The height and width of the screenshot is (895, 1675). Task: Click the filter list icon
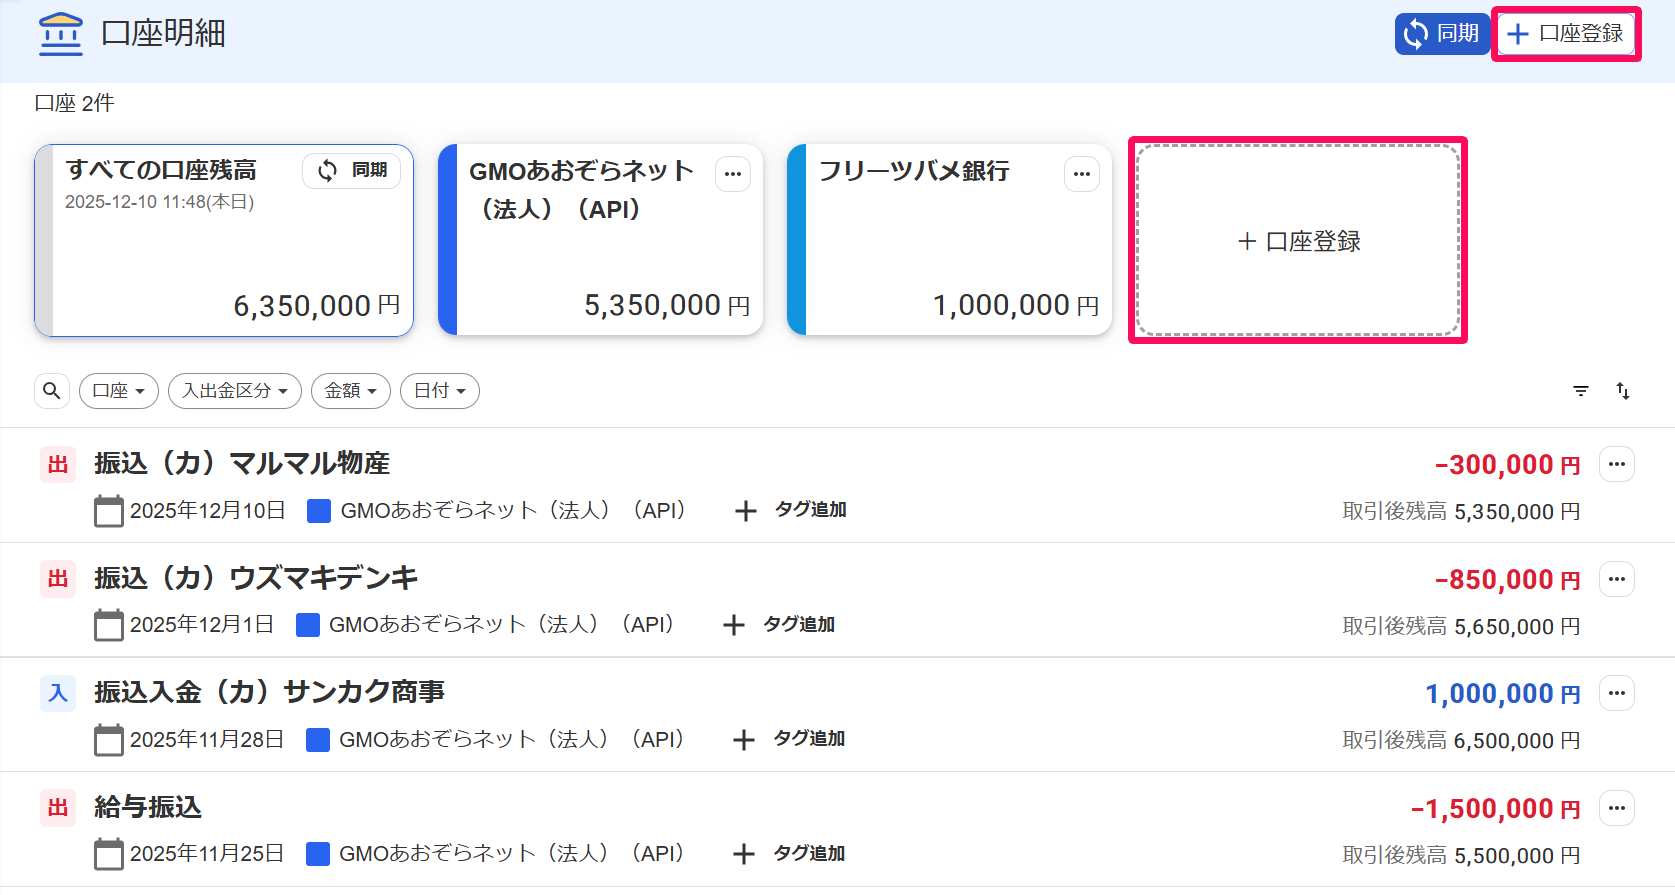pos(1581,391)
